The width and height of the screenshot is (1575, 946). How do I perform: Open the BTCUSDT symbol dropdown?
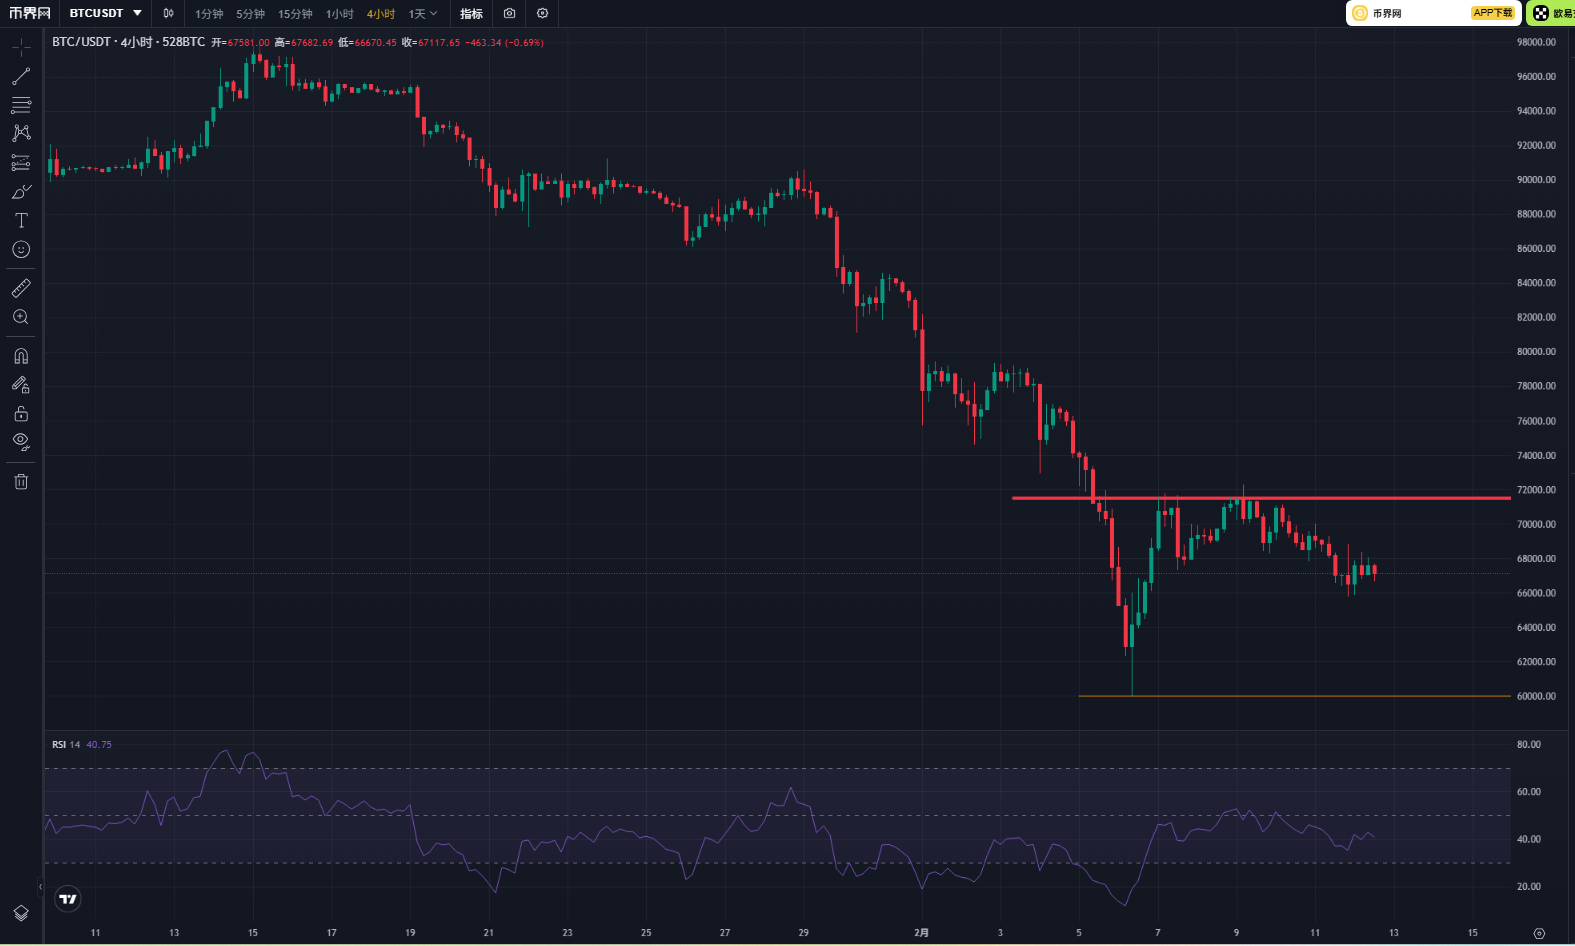tap(105, 13)
